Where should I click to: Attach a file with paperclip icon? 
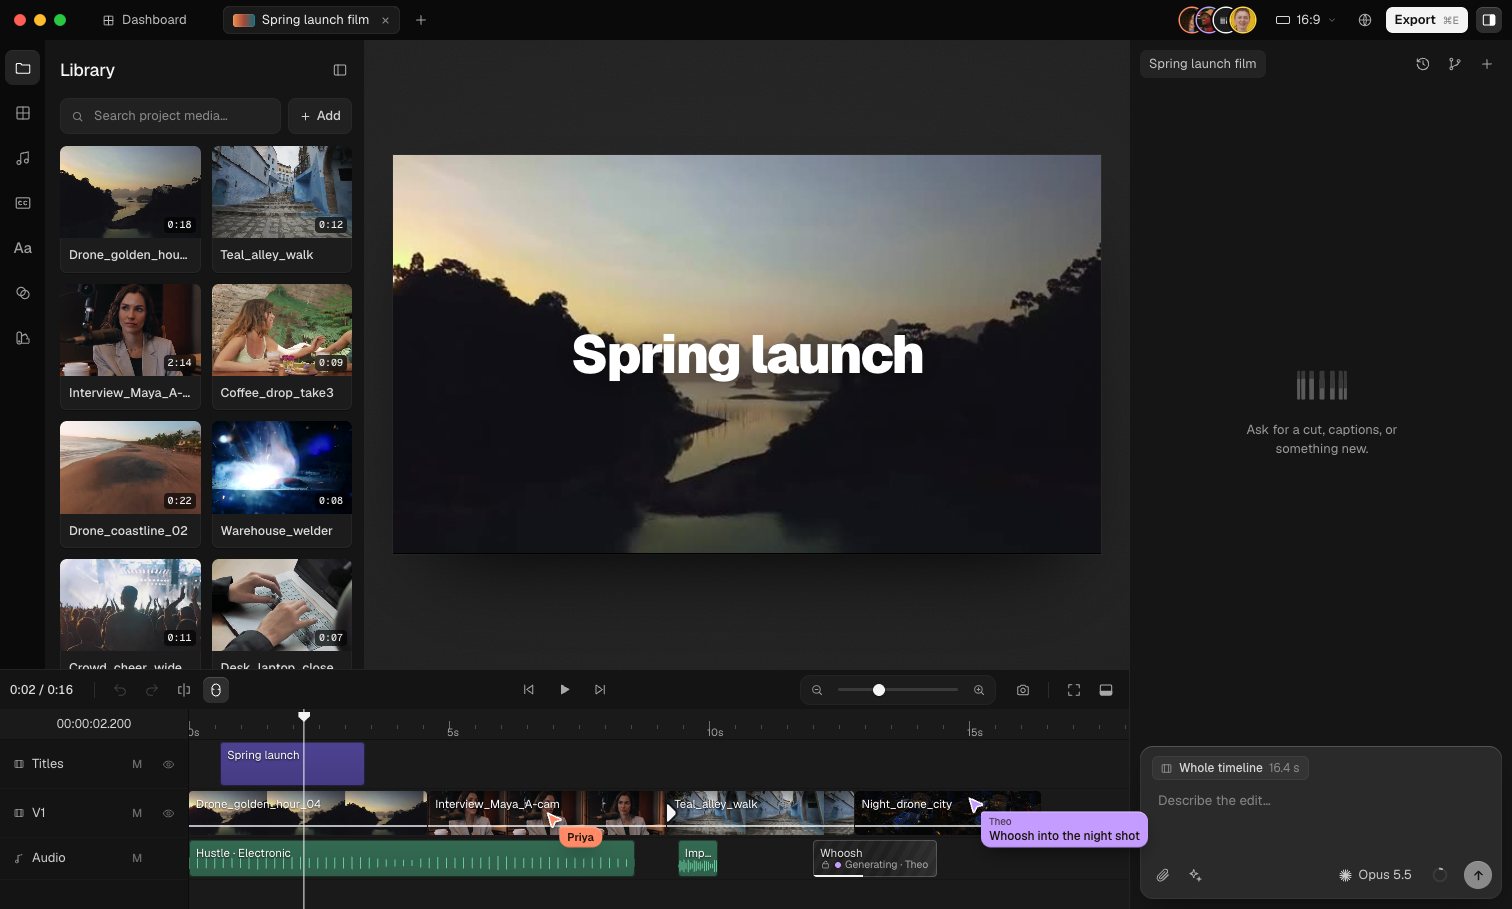[x=1163, y=875]
